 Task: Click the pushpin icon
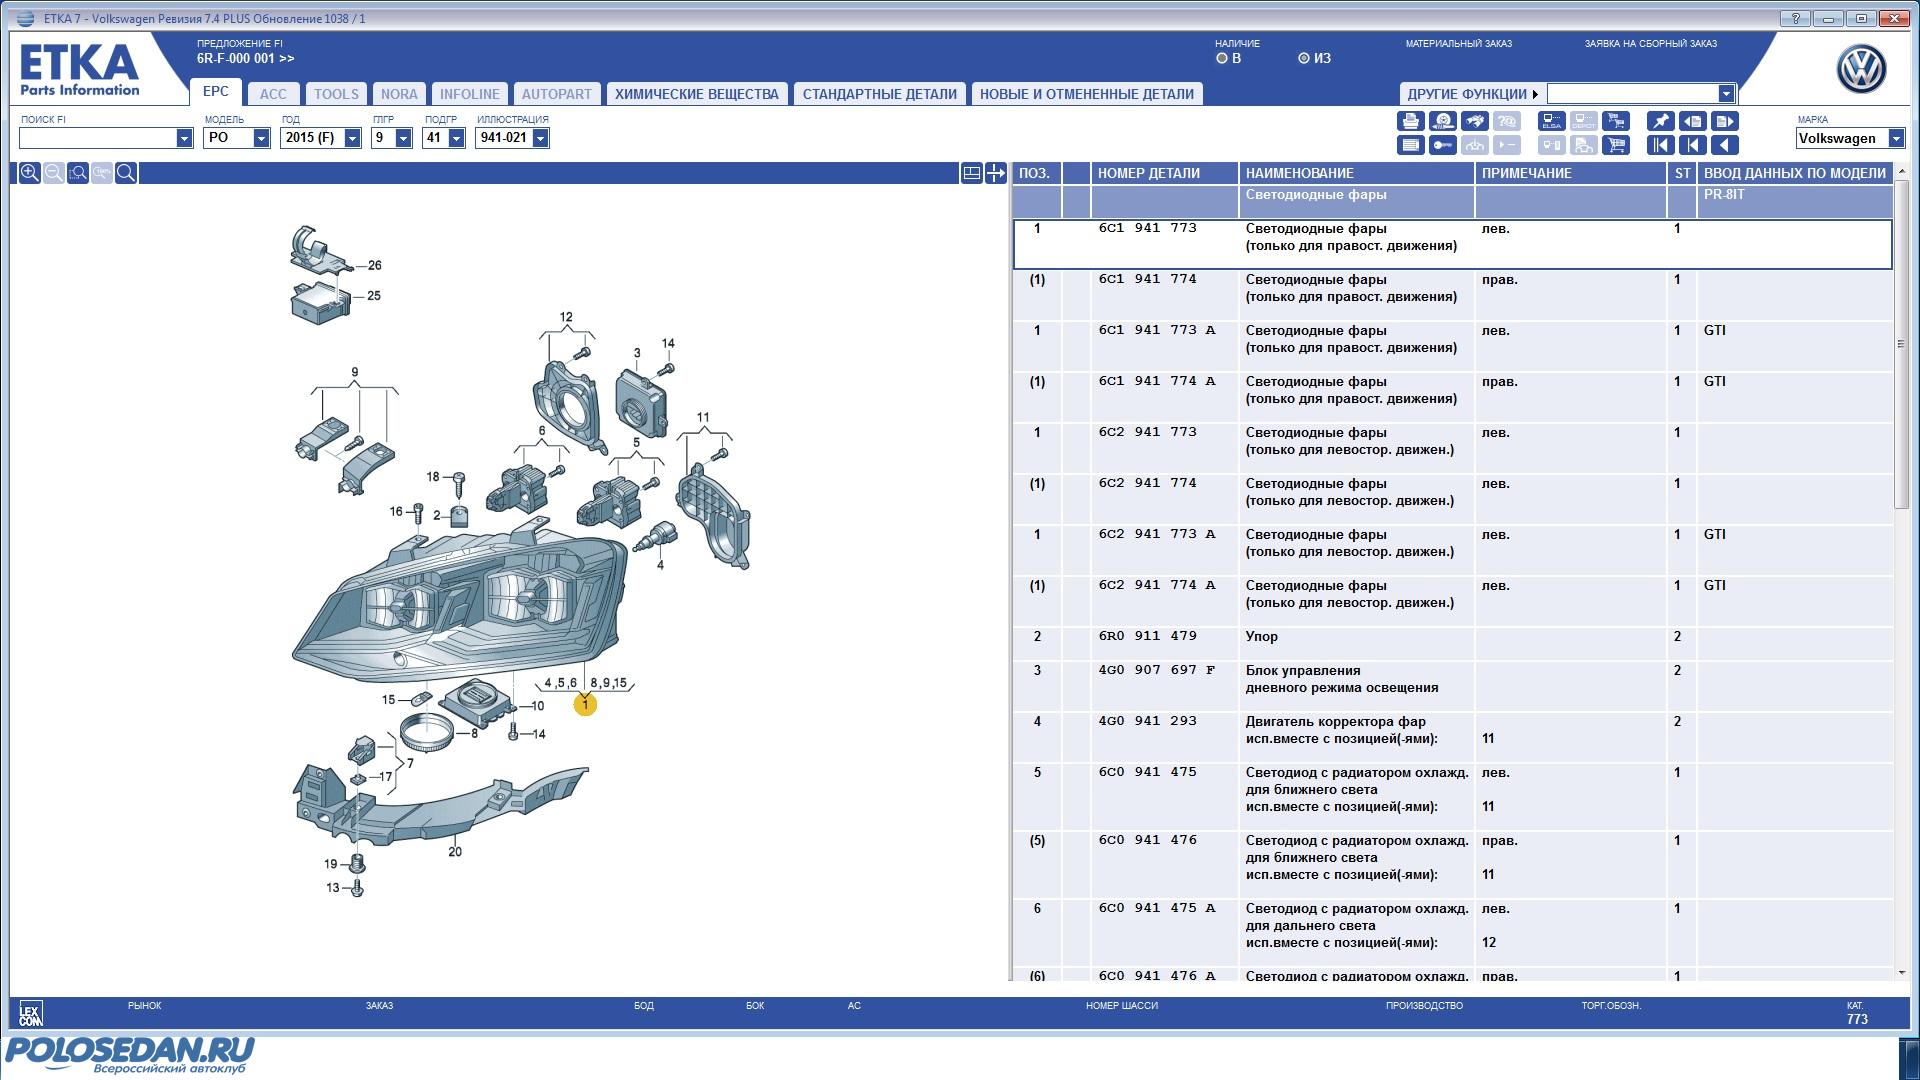click(1660, 121)
